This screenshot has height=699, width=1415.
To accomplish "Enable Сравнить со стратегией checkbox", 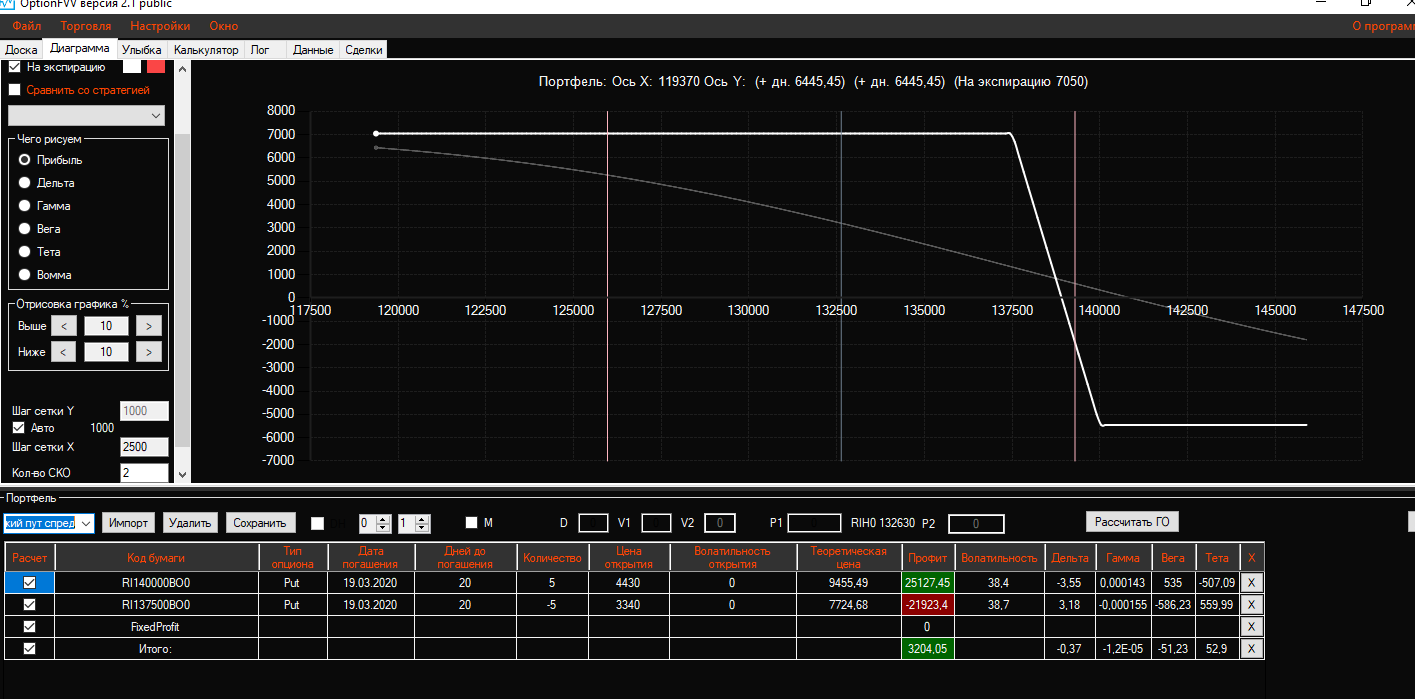I will 15,90.
